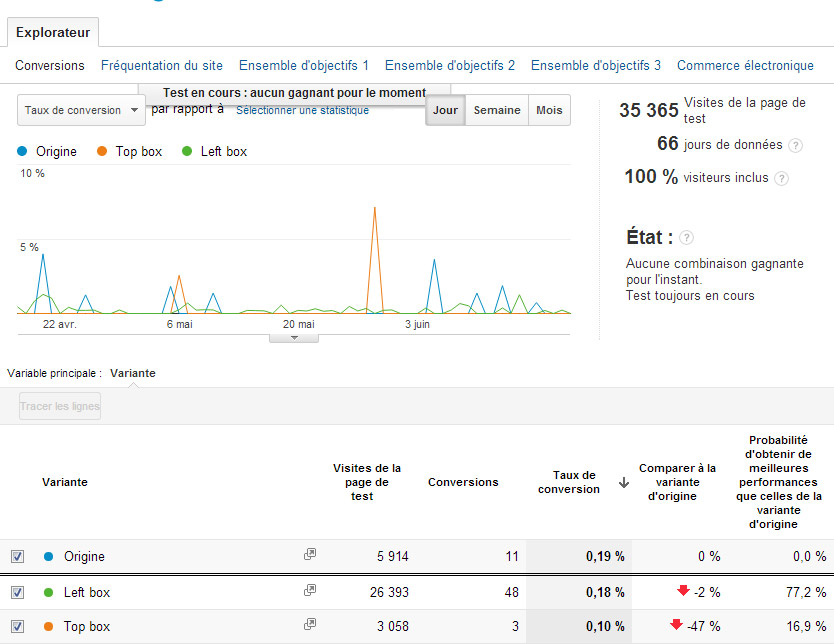Click Sélectionner une statistique link
This screenshot has height=644, width=834.
pos(302,111)
